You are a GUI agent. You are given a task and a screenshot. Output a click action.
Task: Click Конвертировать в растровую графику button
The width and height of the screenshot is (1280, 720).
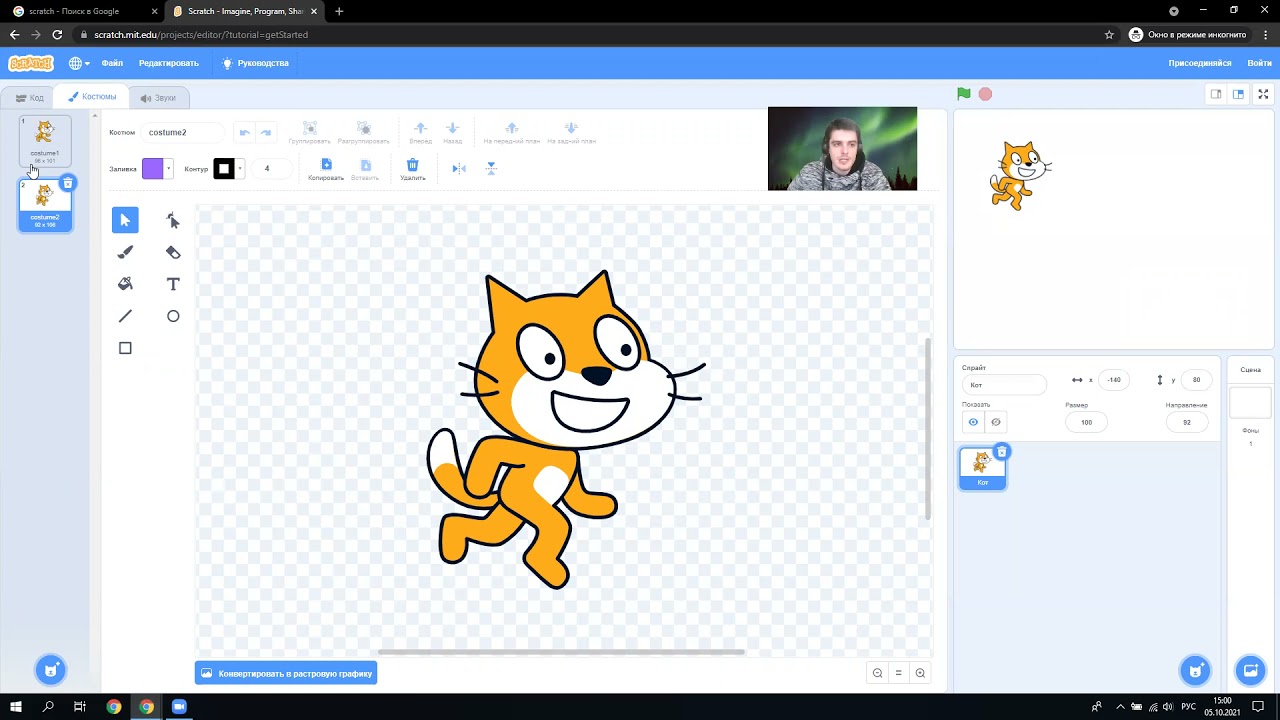tap(286, 673)
